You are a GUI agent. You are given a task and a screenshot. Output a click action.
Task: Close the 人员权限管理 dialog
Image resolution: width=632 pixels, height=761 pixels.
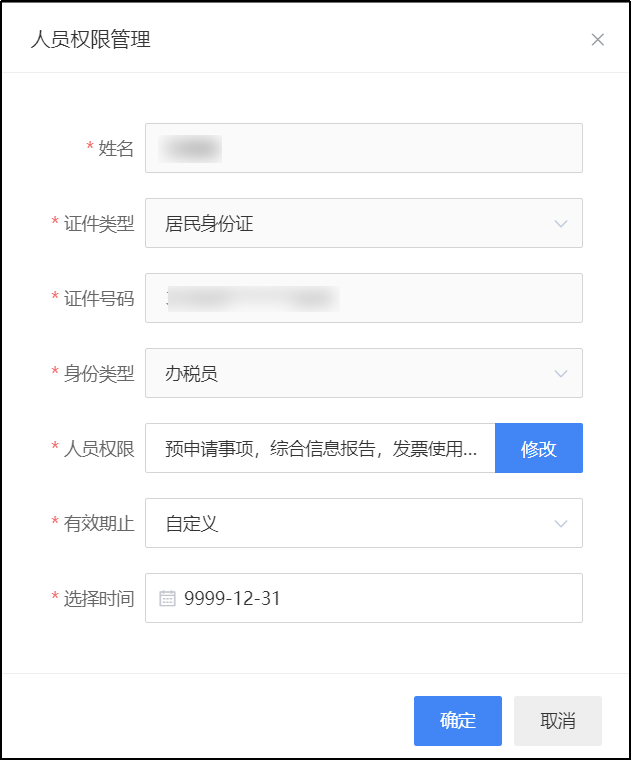(598, 40)
